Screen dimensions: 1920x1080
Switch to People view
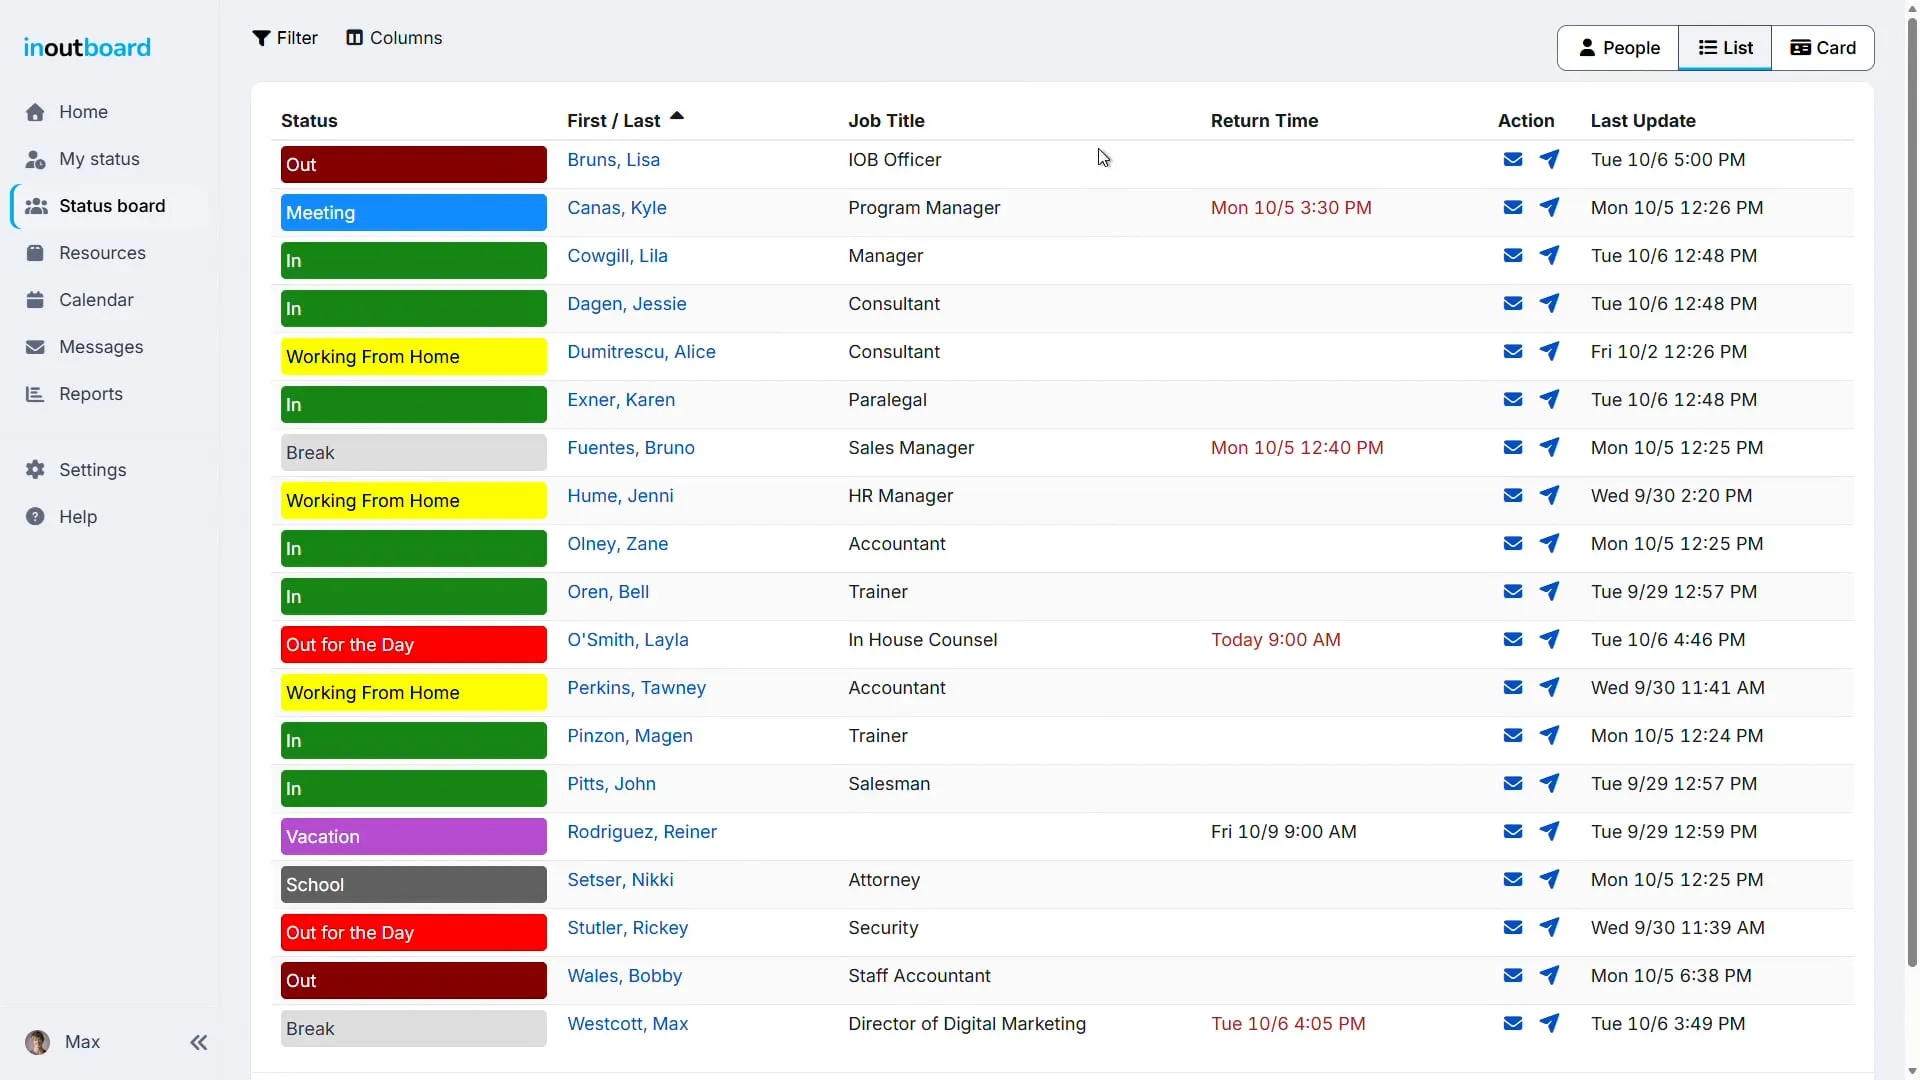[1618, 48]
